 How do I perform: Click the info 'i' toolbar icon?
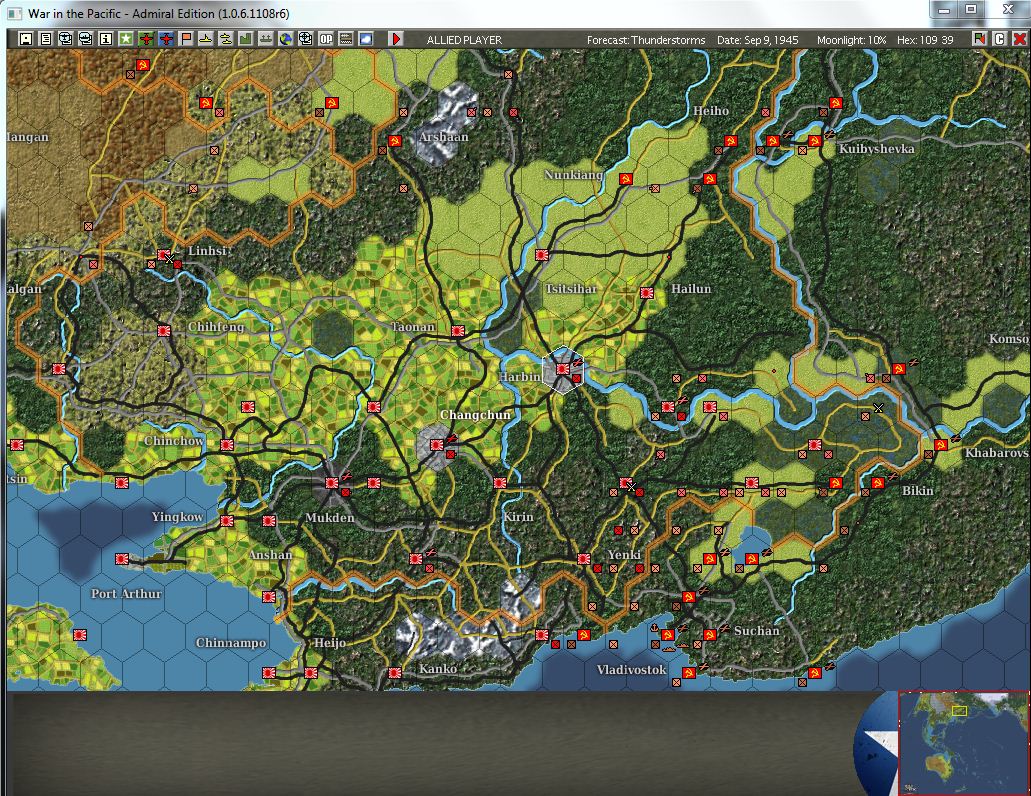pyautogui.click(x=105, y=39)
